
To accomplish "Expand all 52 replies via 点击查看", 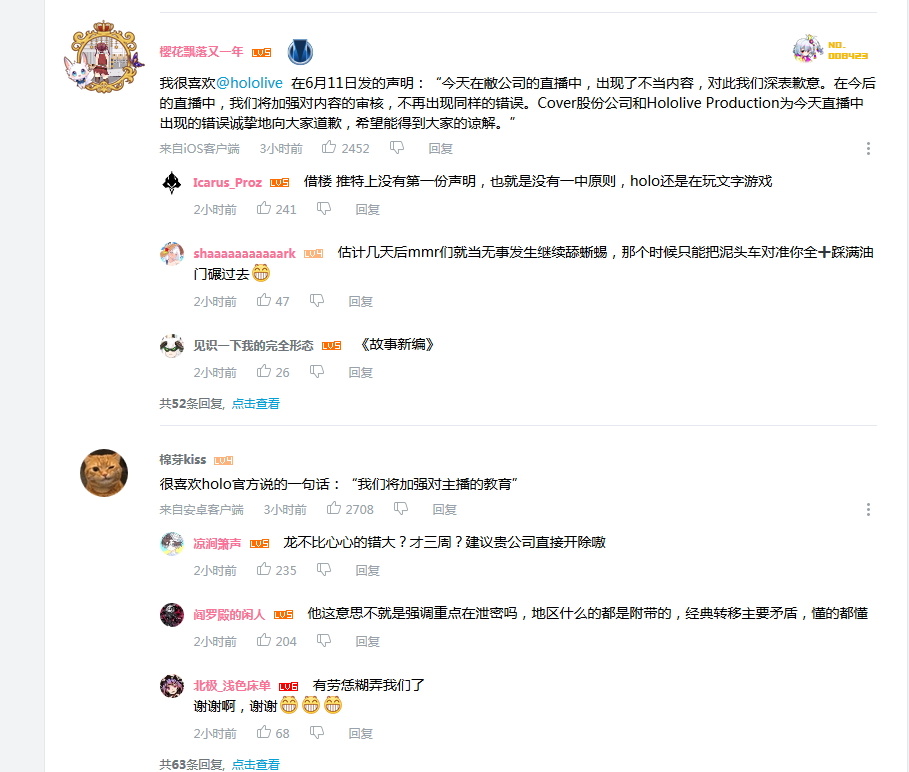I will point(256,403).
